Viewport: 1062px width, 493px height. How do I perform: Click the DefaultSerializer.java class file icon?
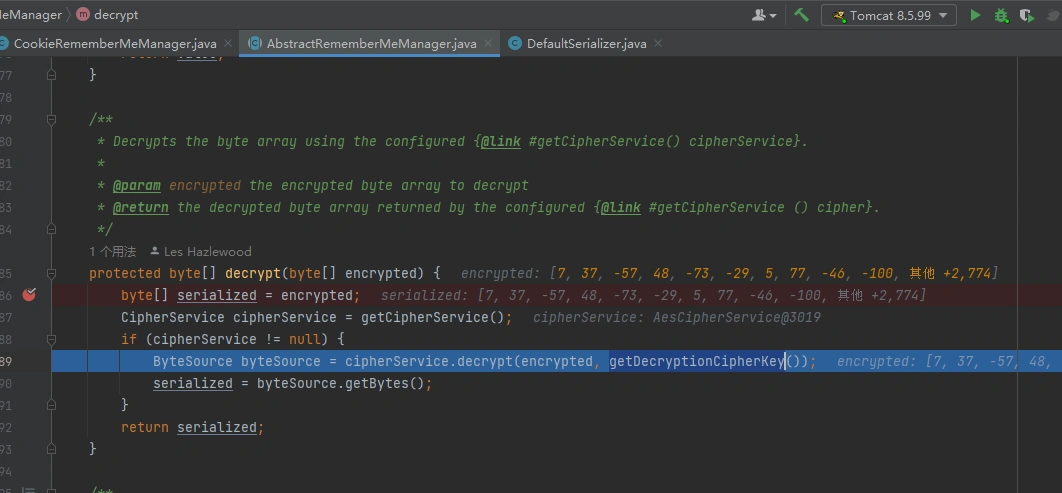(x=515, y=43)
